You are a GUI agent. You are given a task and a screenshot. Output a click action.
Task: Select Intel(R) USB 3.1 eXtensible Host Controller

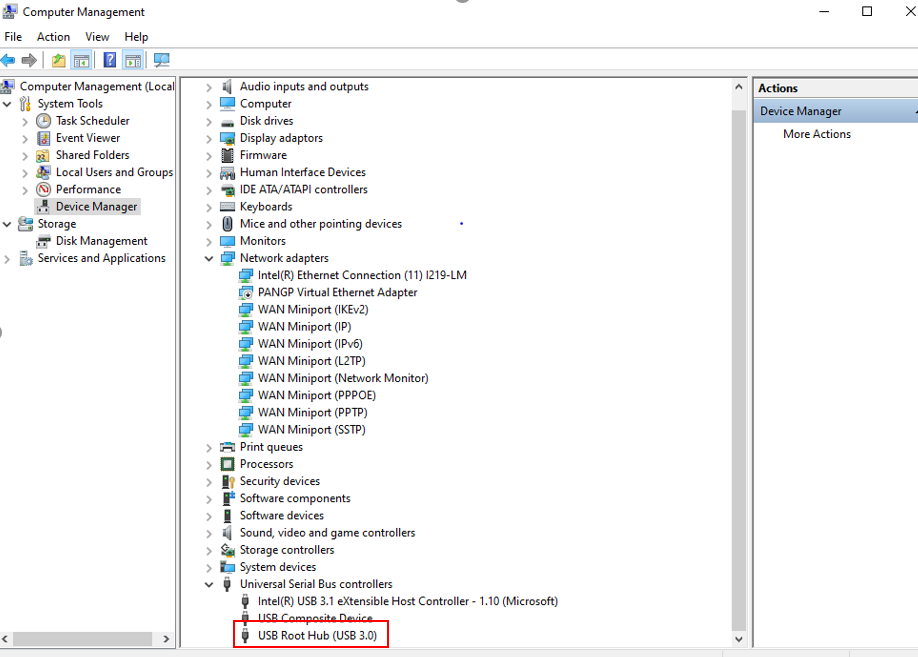click(407, 601)
